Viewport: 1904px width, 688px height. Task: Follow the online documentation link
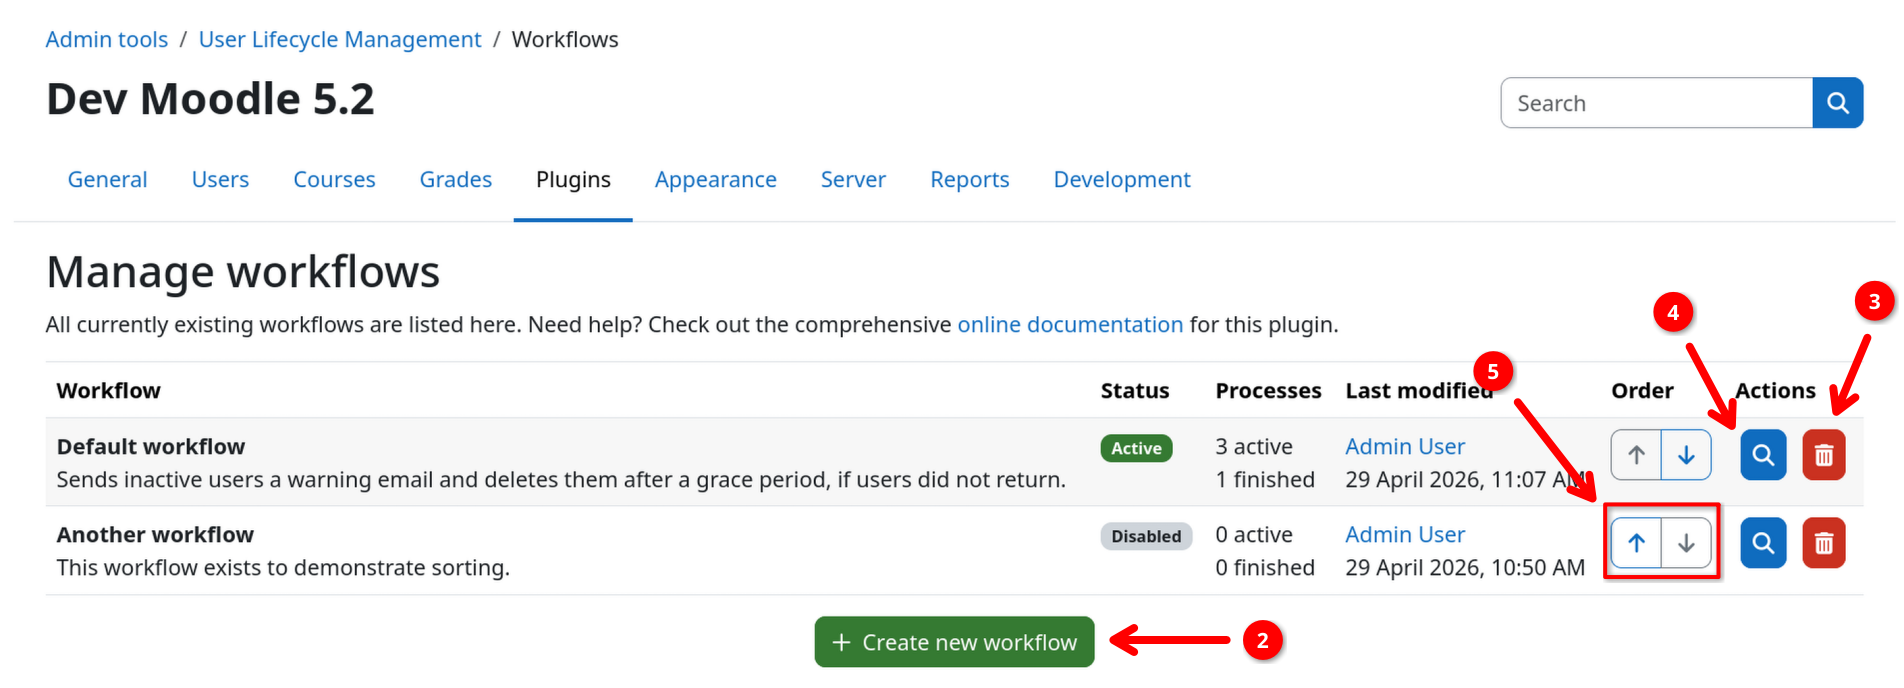pos(1070,325)
